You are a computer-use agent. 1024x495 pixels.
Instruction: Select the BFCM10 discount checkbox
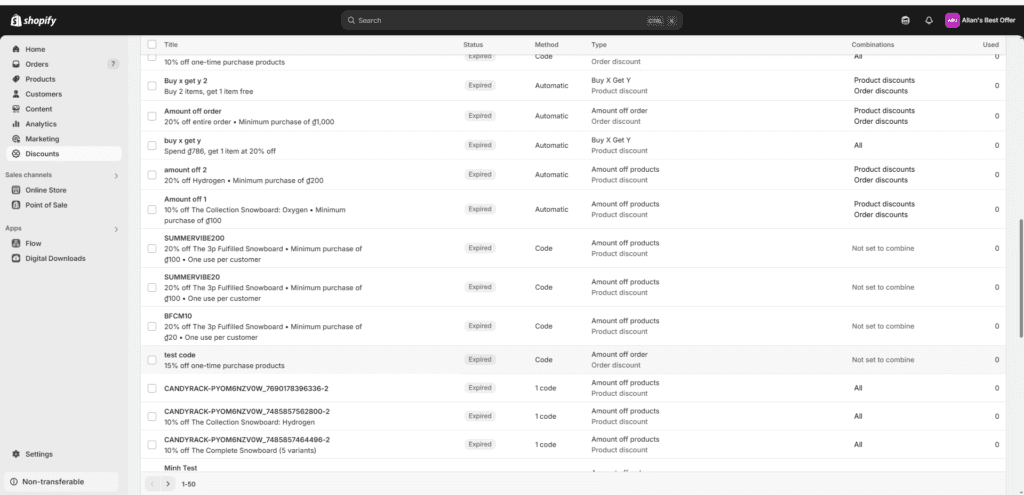[152, 326]
